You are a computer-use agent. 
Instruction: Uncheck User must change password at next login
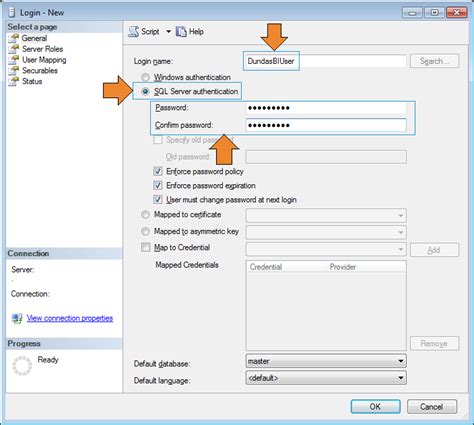158,200
